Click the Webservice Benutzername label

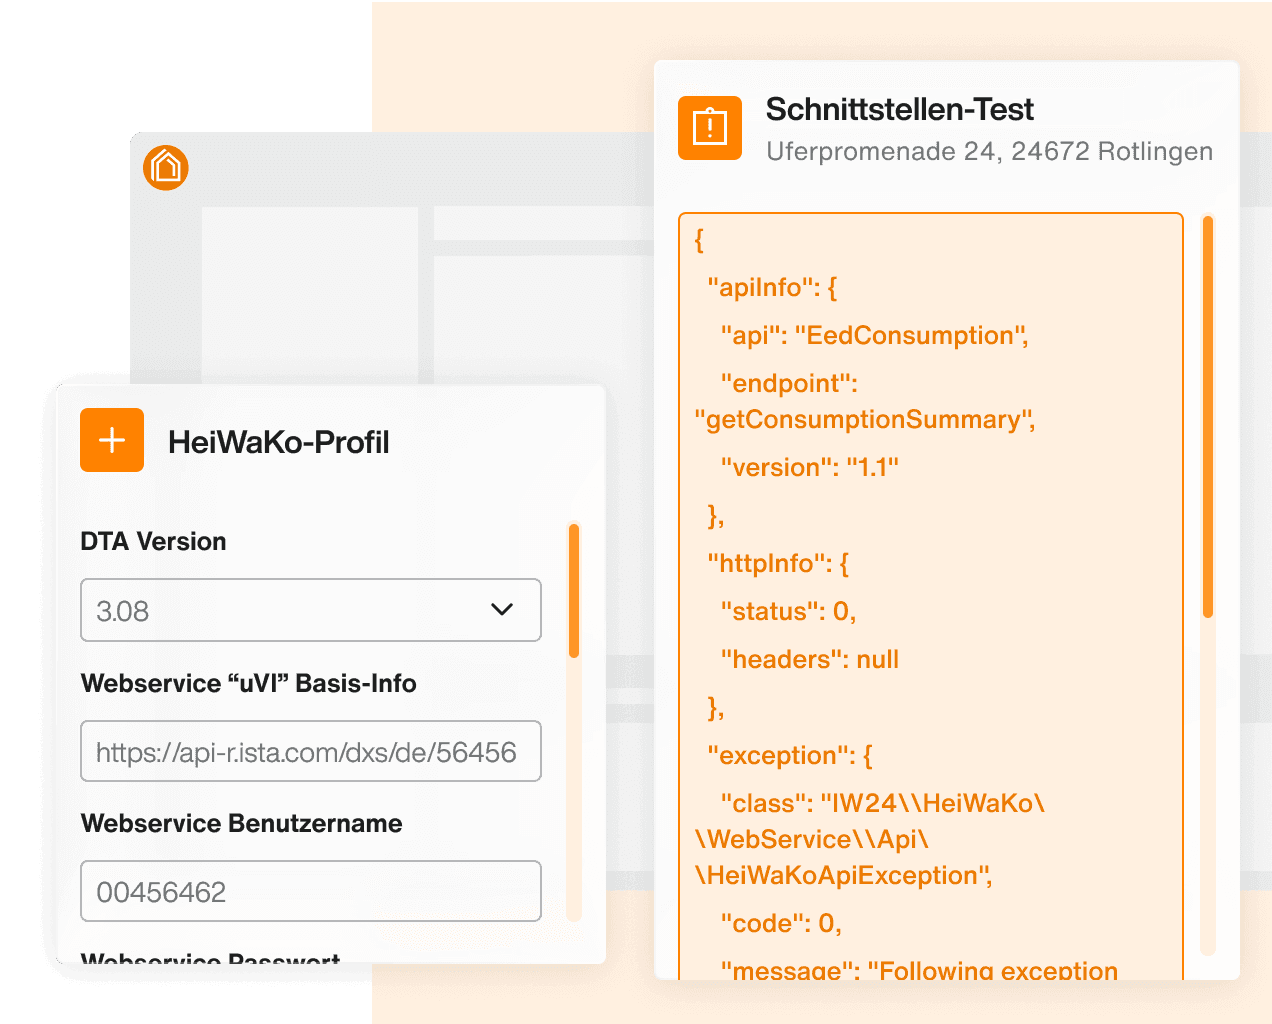click(x=242, y=823)
